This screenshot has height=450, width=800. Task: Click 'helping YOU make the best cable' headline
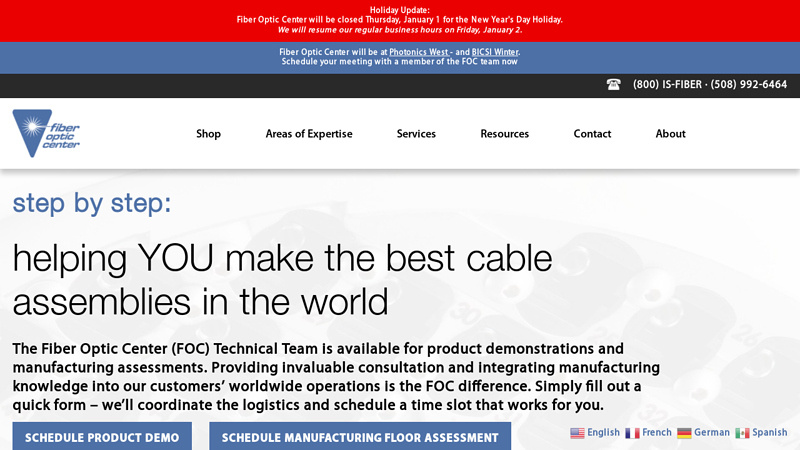click(x=282, y=258)
